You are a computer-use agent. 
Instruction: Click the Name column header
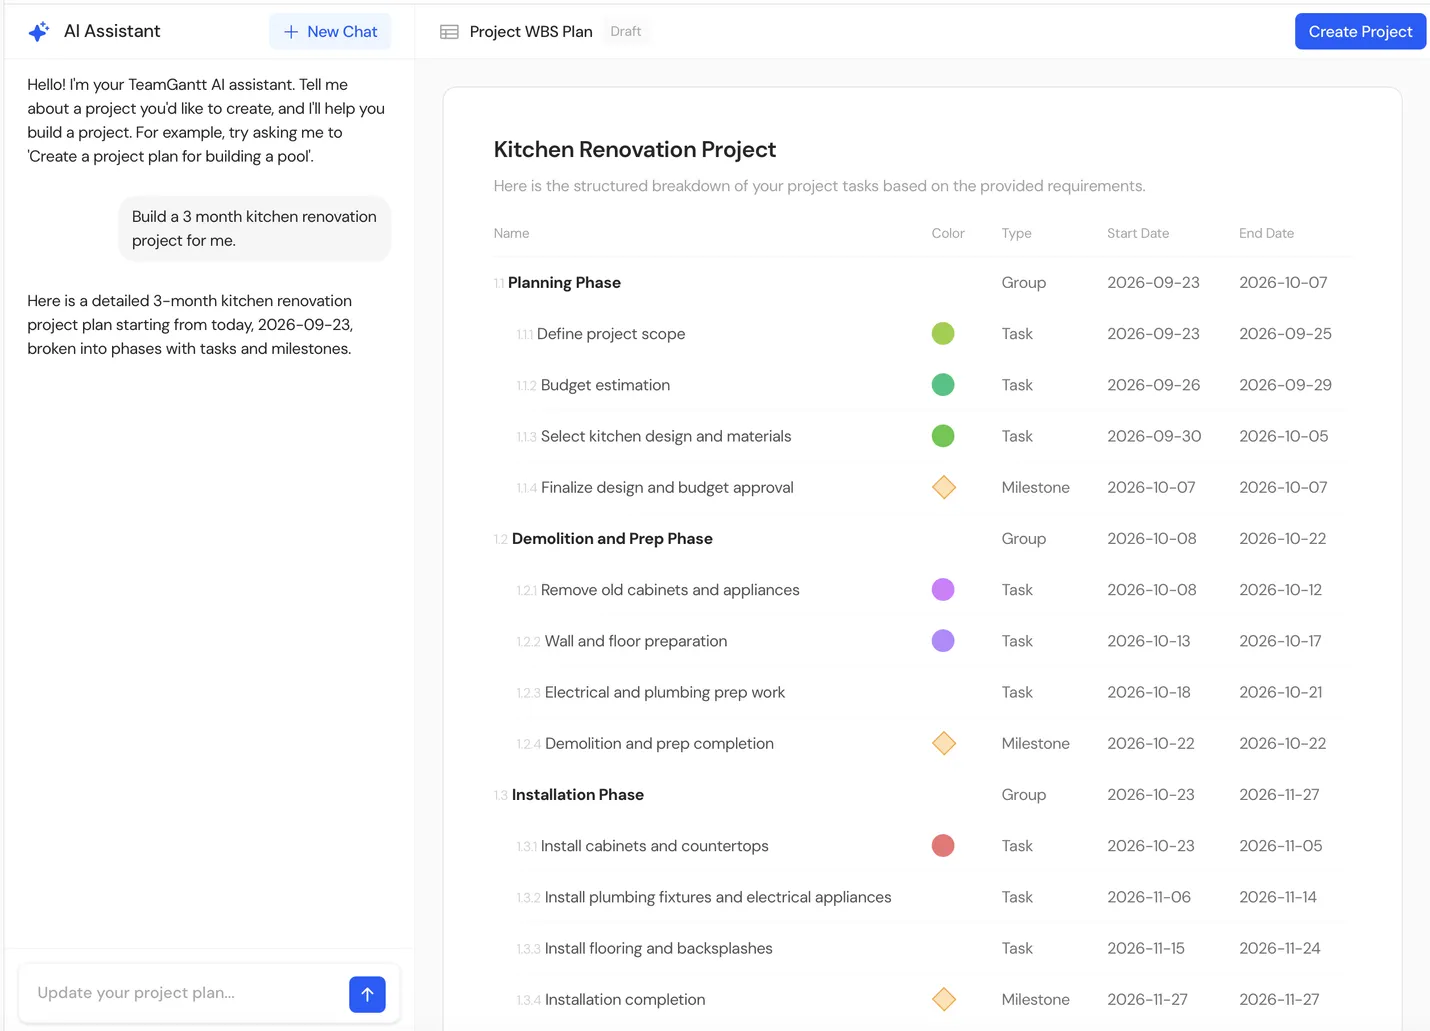coord(511,233)
